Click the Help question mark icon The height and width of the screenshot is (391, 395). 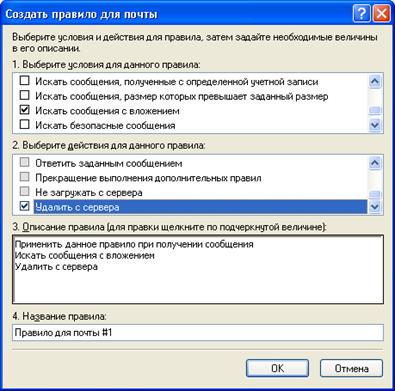click(x=361, y=14)
